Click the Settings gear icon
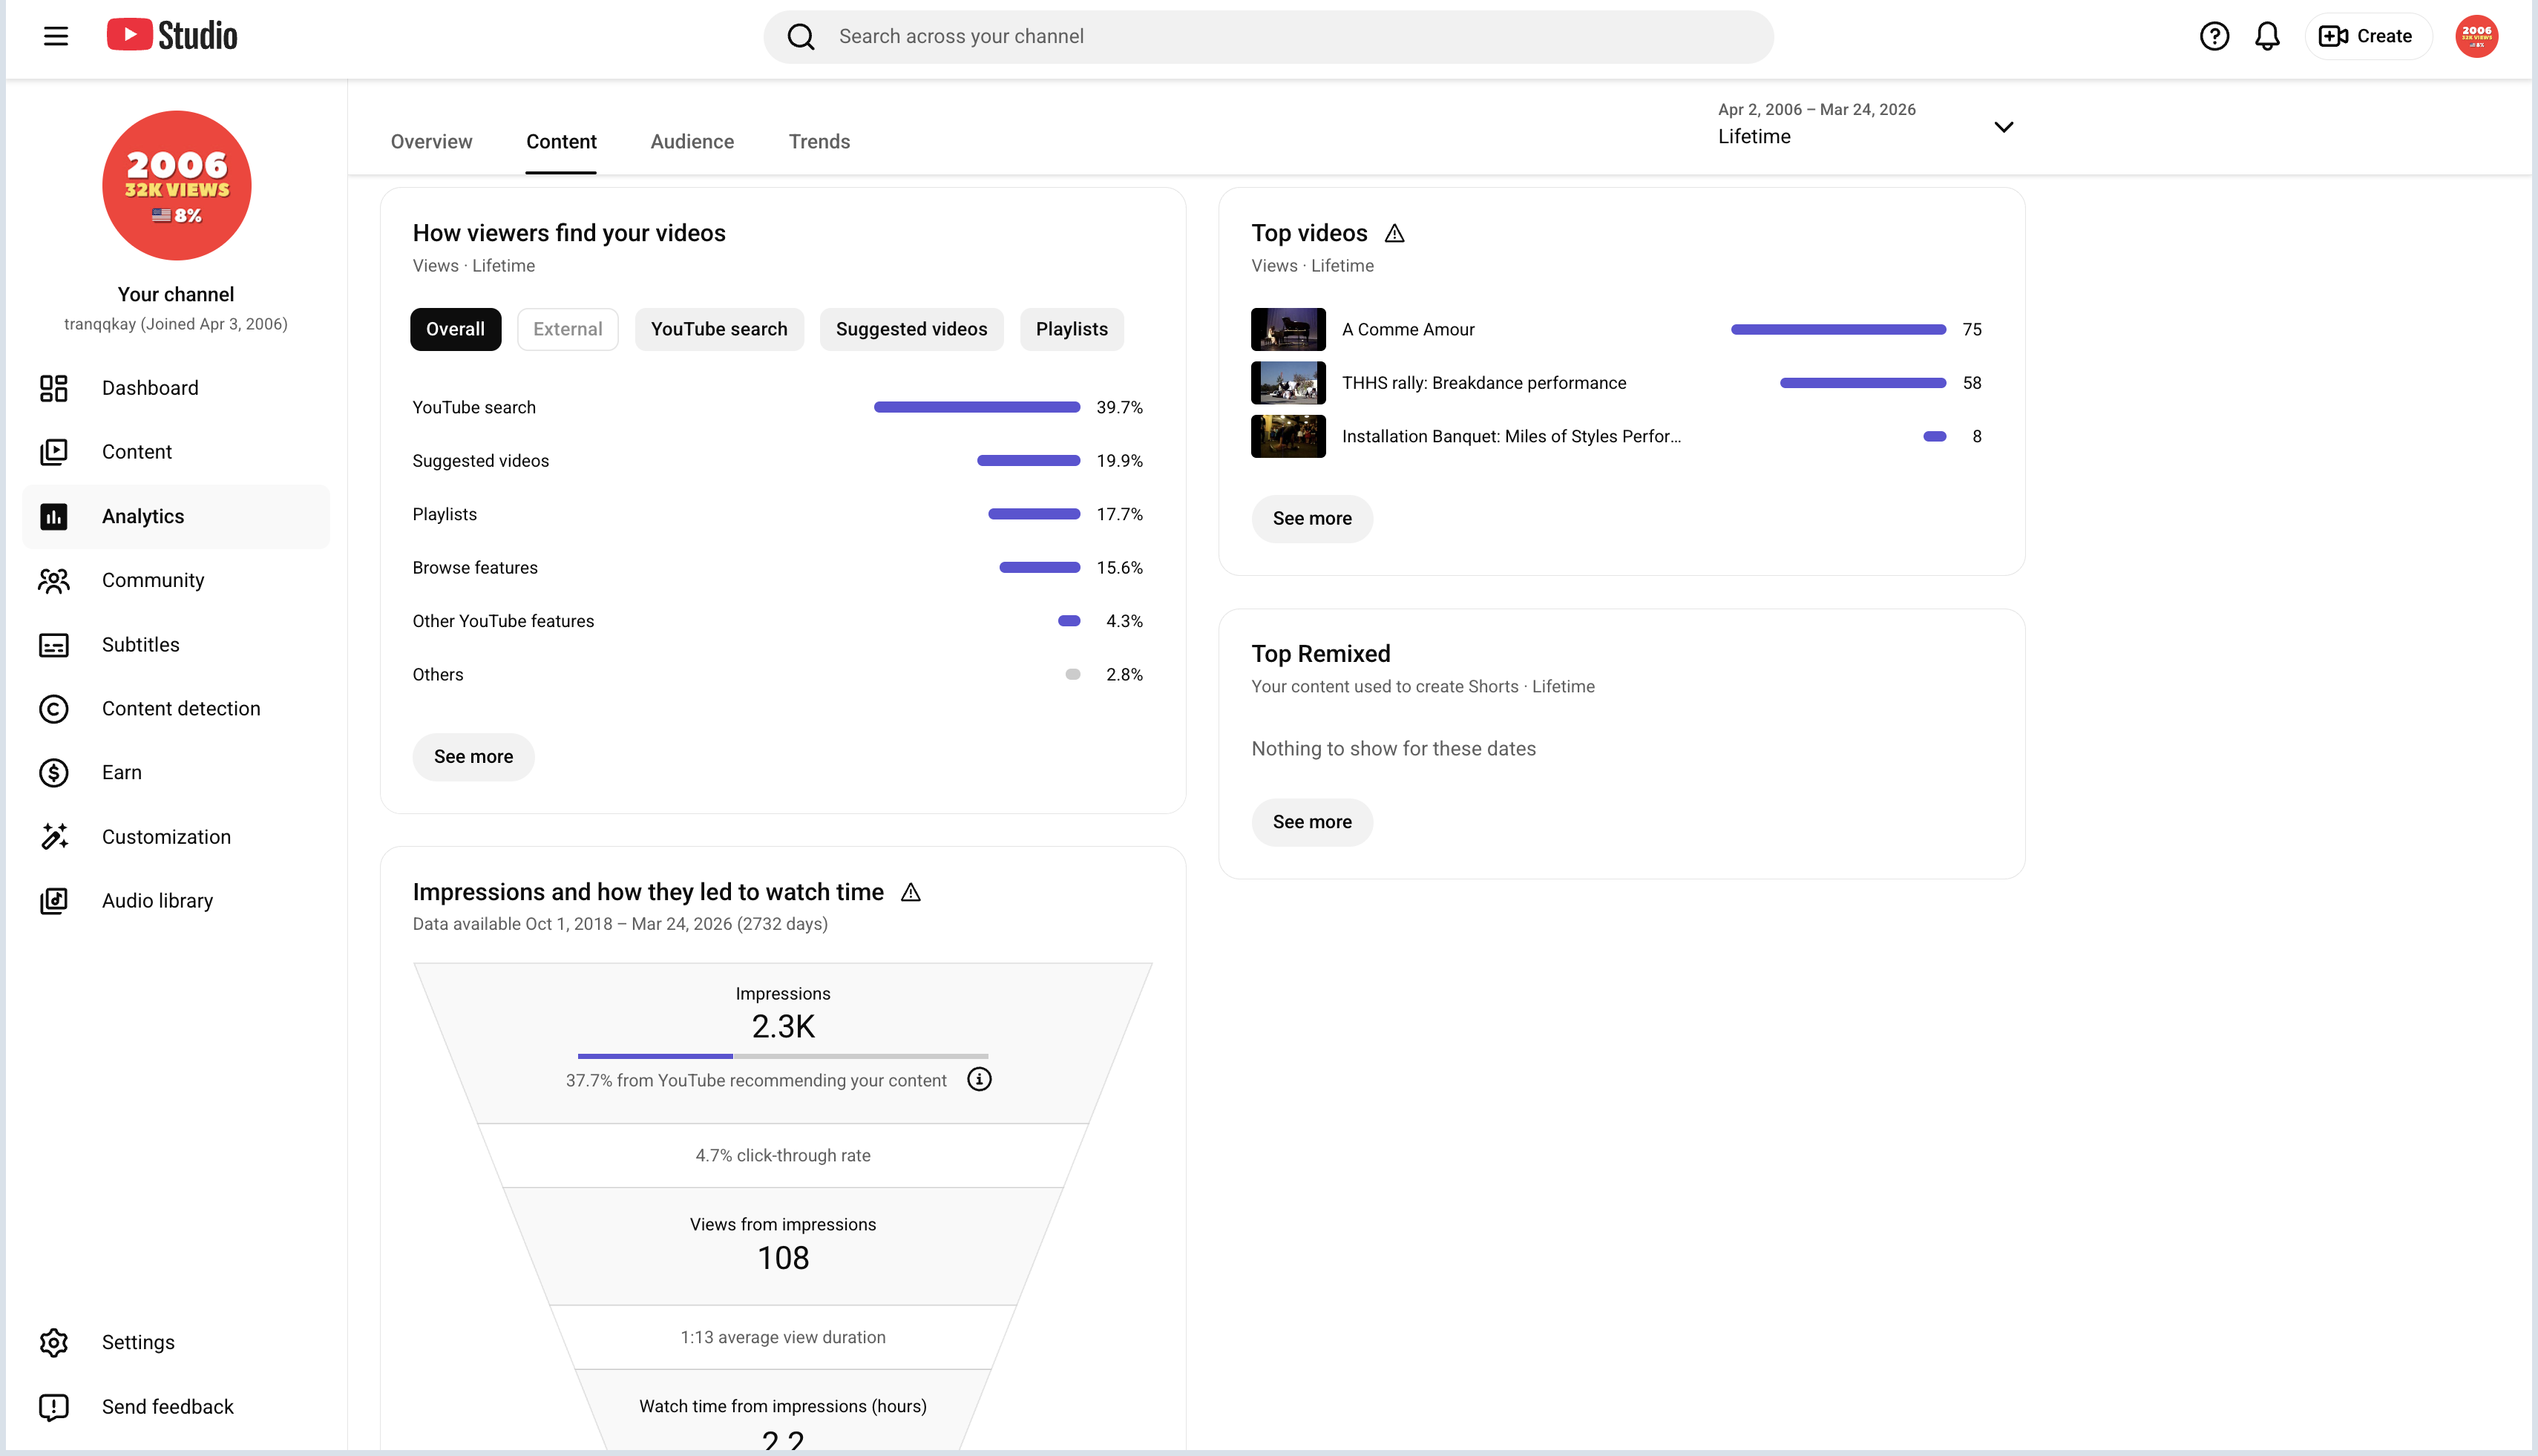2538x1456 pixels. [x=54, y=1343]
